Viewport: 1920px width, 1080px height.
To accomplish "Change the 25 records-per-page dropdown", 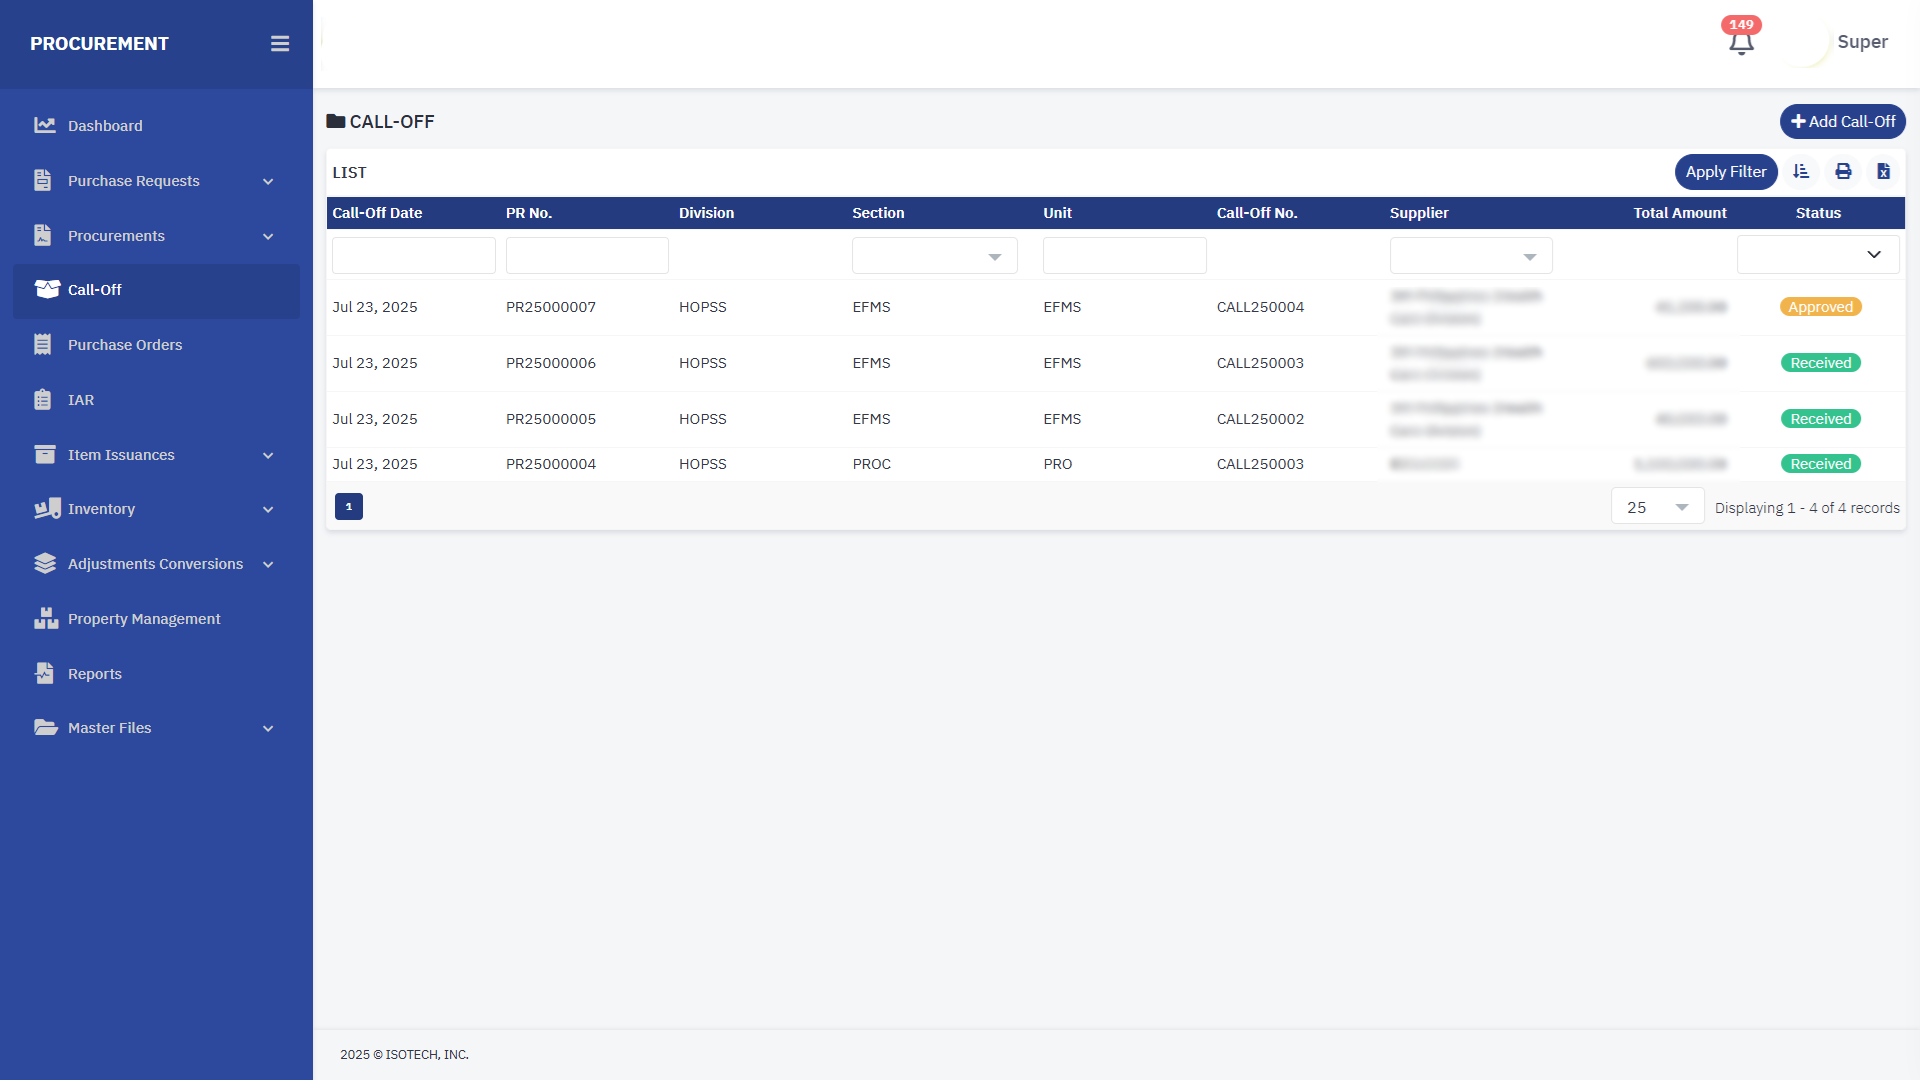I will click(1656, 507).
